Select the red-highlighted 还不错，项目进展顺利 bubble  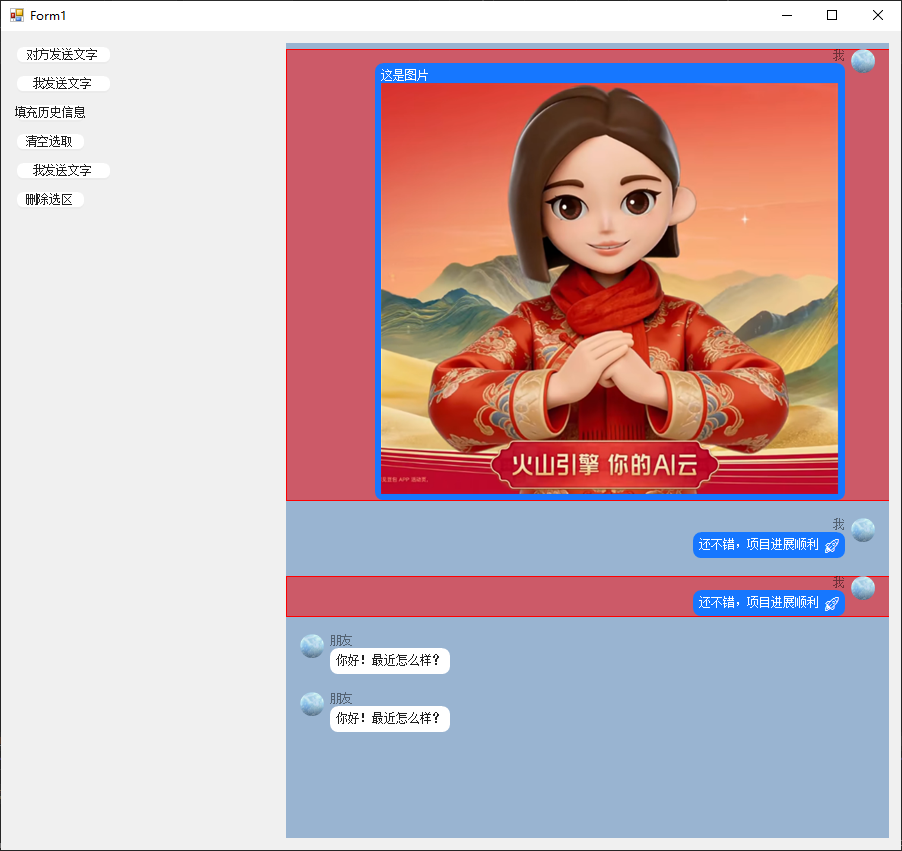click(x=769, y=603)
